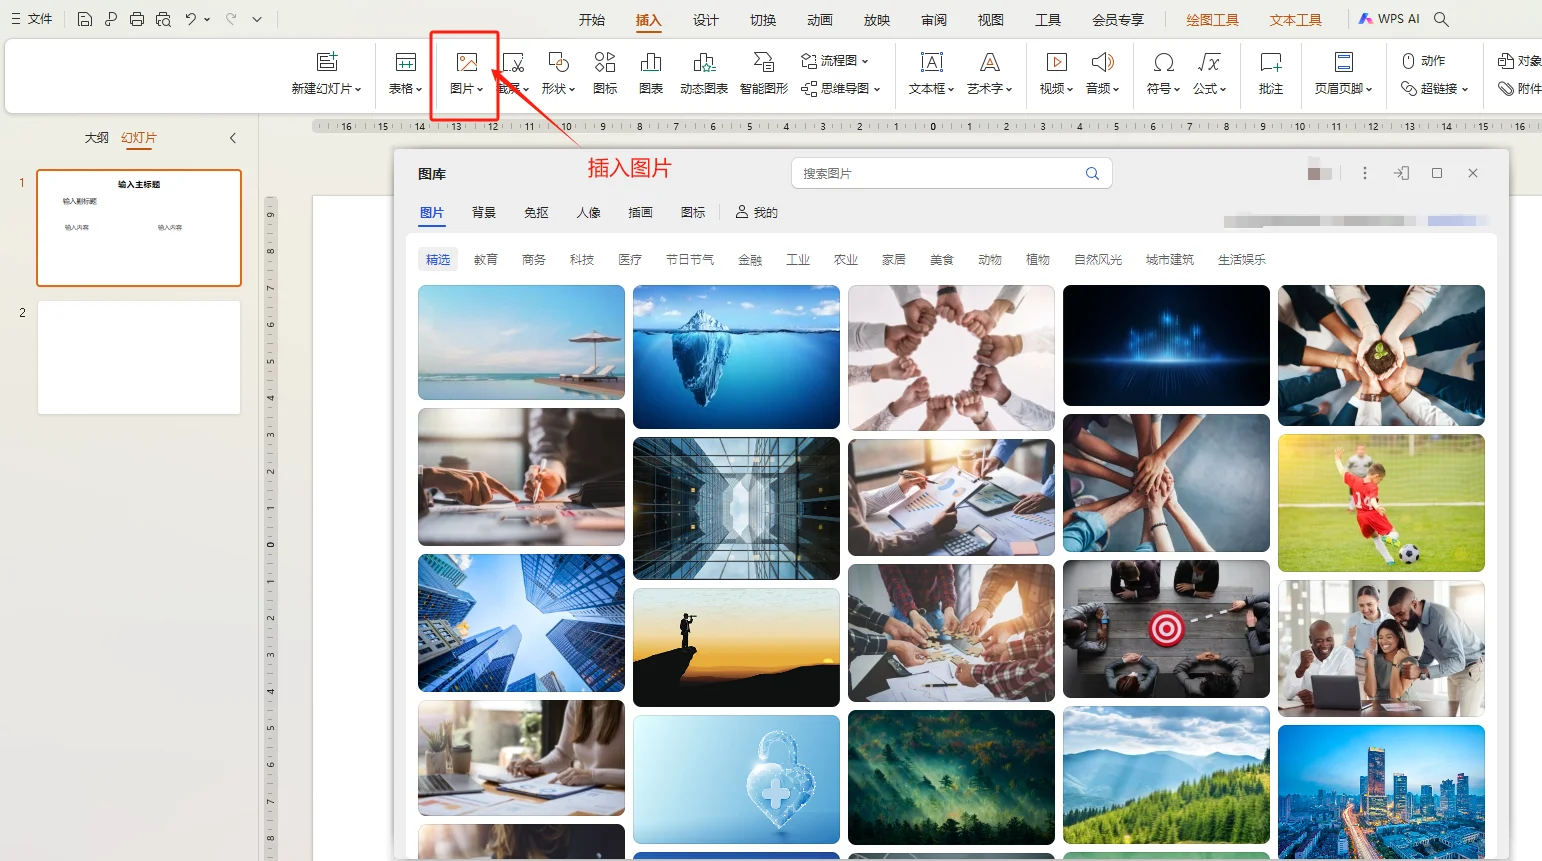Filter images by 科技 category
Image resolution: width=1542 pixels, height=861 pixels.
[582, 260]
